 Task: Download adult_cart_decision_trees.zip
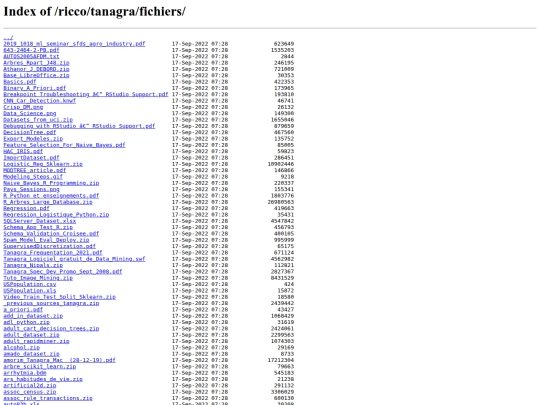(x=51, y=328)
